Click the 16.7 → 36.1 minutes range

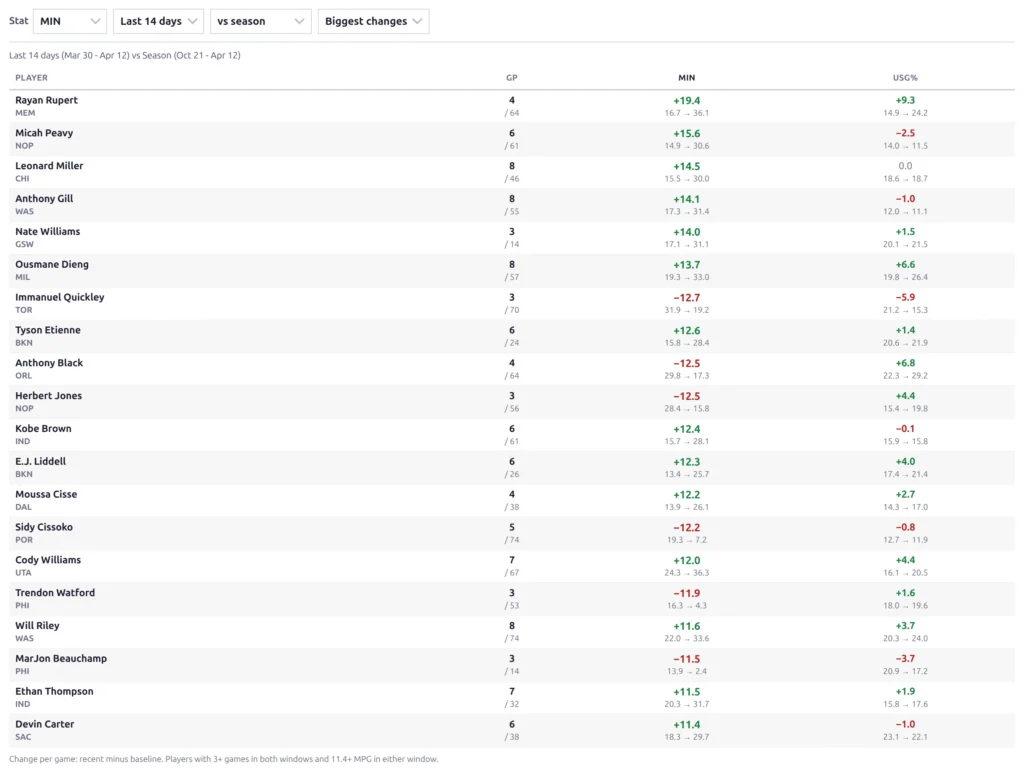pyautogui.click(x=686, y=113)
